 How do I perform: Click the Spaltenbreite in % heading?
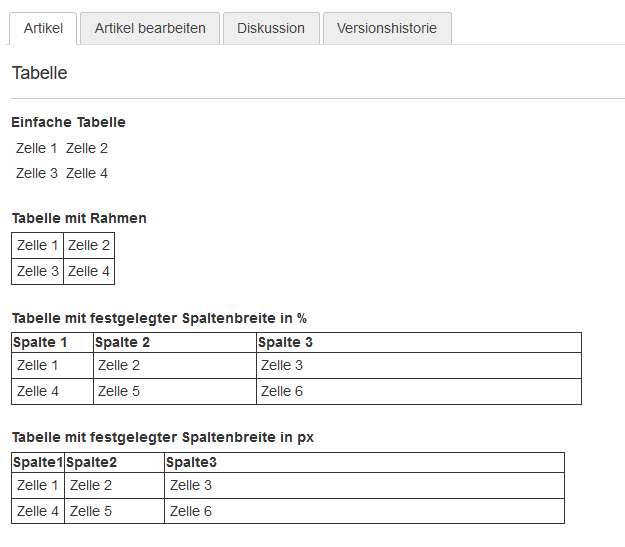click(159, 319)
